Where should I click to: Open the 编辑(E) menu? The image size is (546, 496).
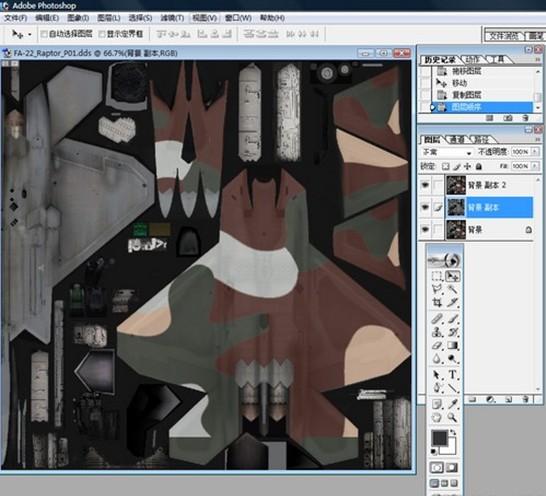(x=47, y=18)
